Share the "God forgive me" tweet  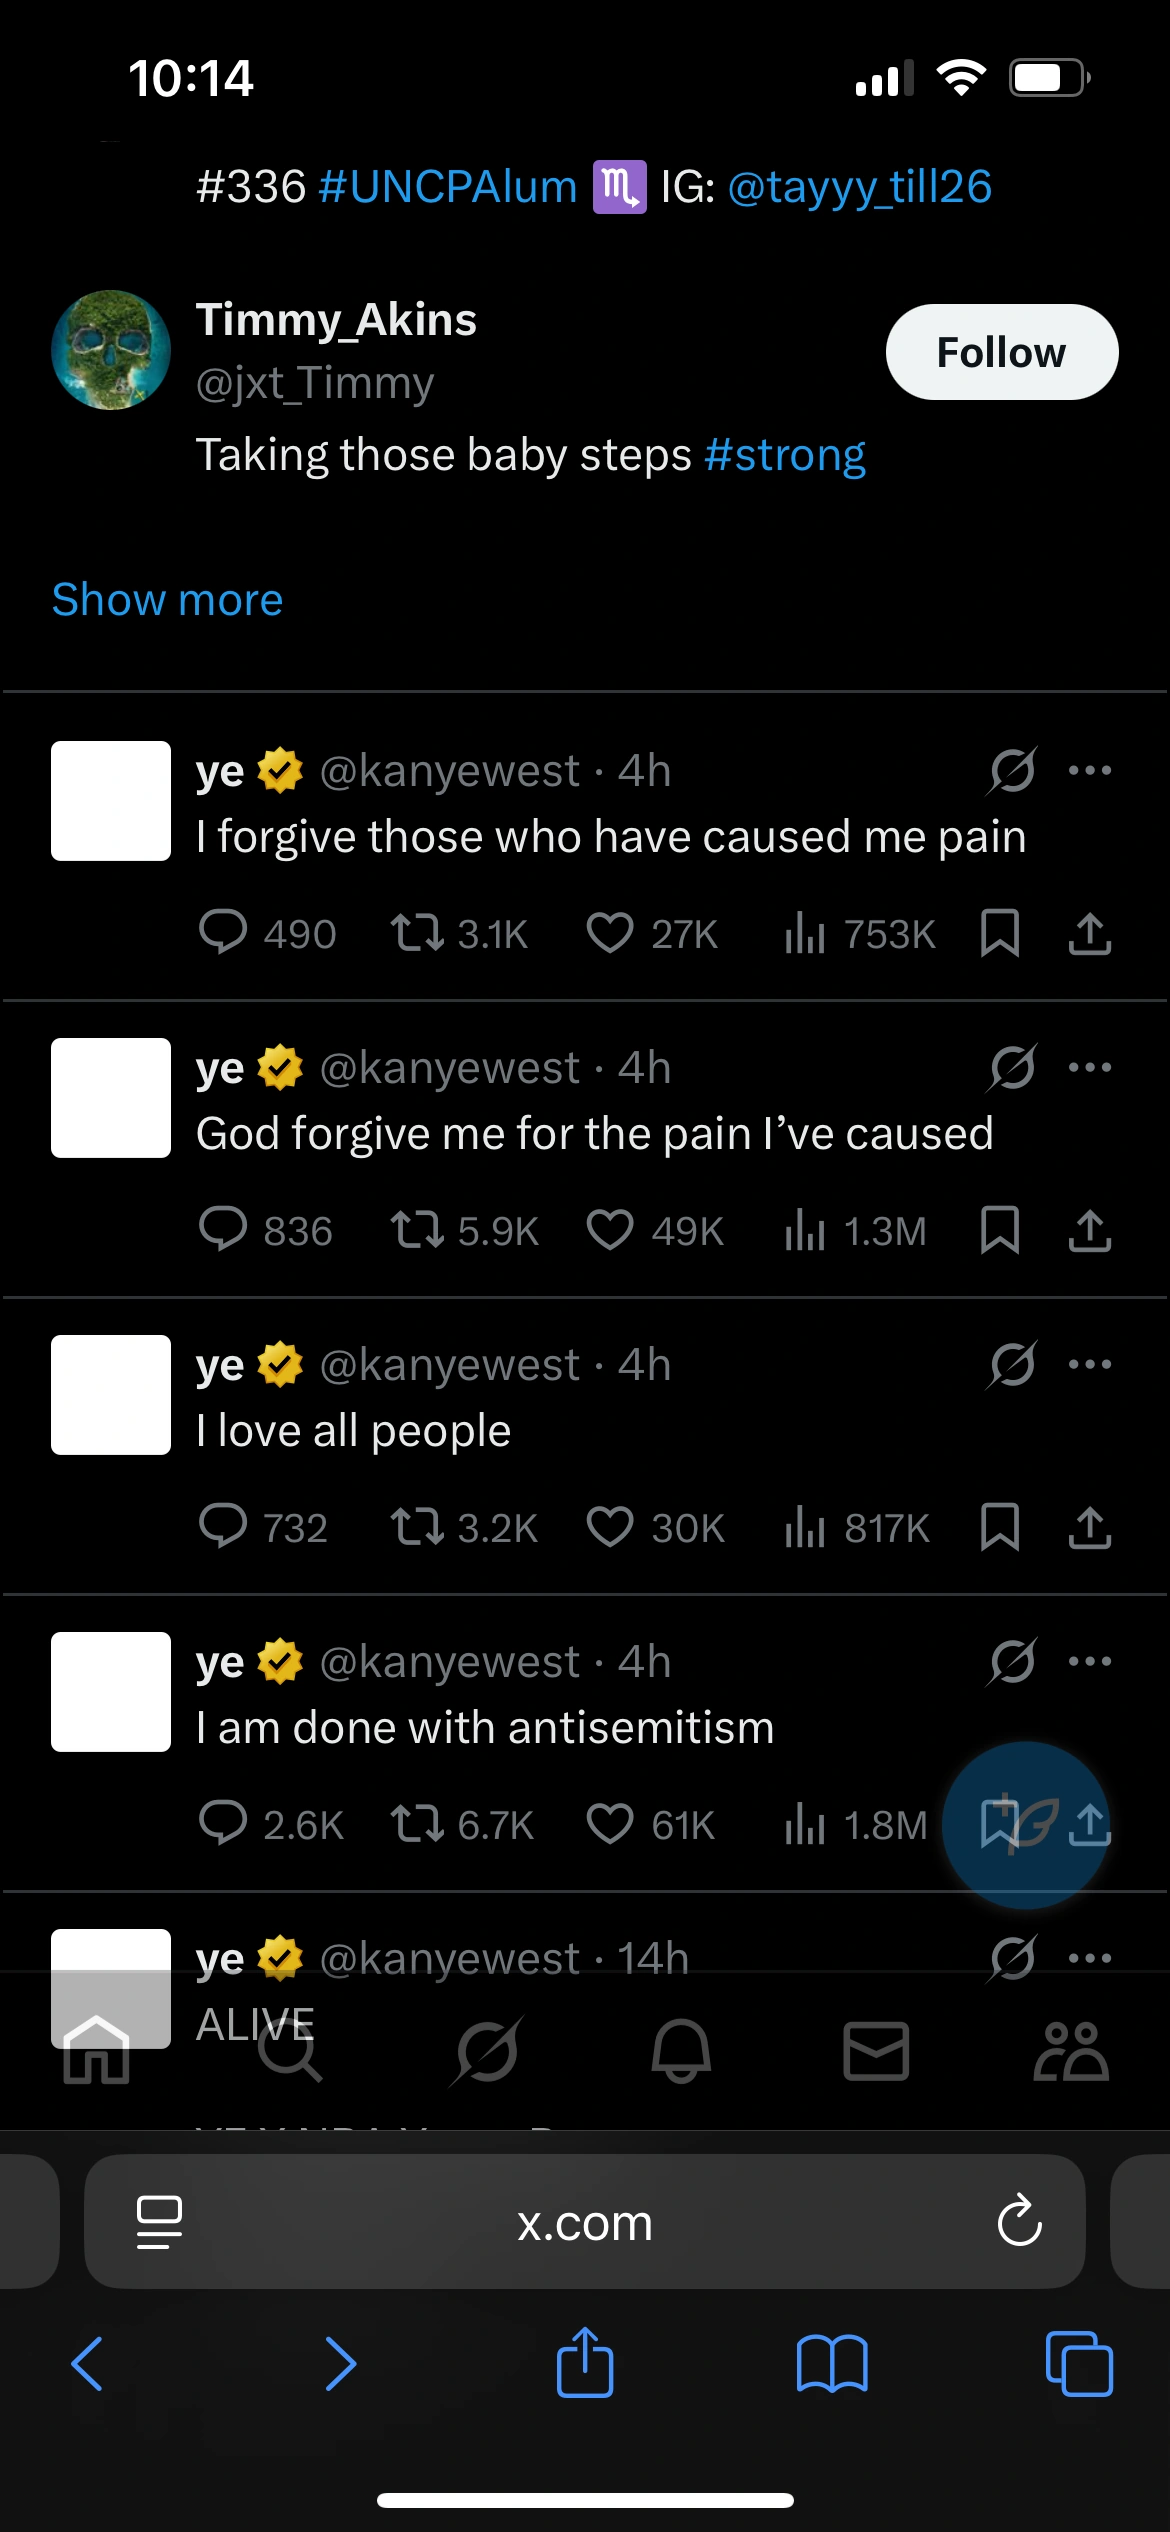(x=1089, y=1230)
